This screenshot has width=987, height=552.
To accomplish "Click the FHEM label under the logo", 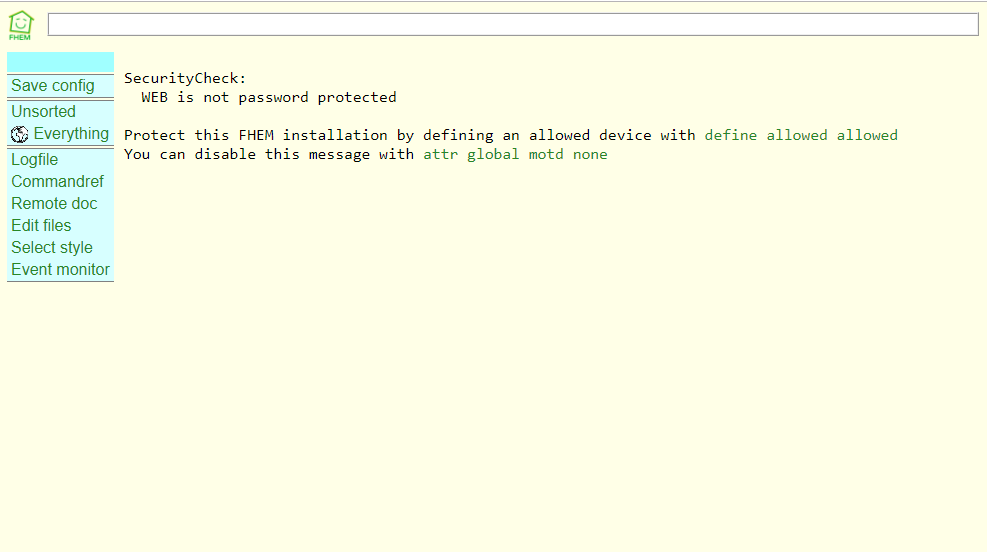I will click(x=20, y=38).
